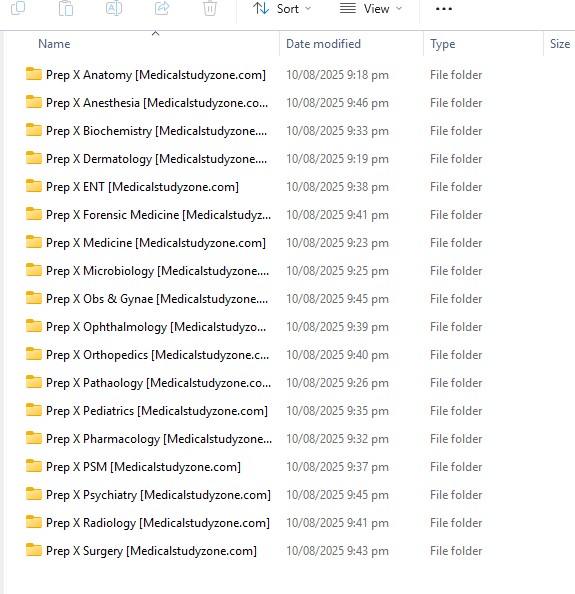Click the 'Prep X Psychiatry' folder name

[158, 496]
